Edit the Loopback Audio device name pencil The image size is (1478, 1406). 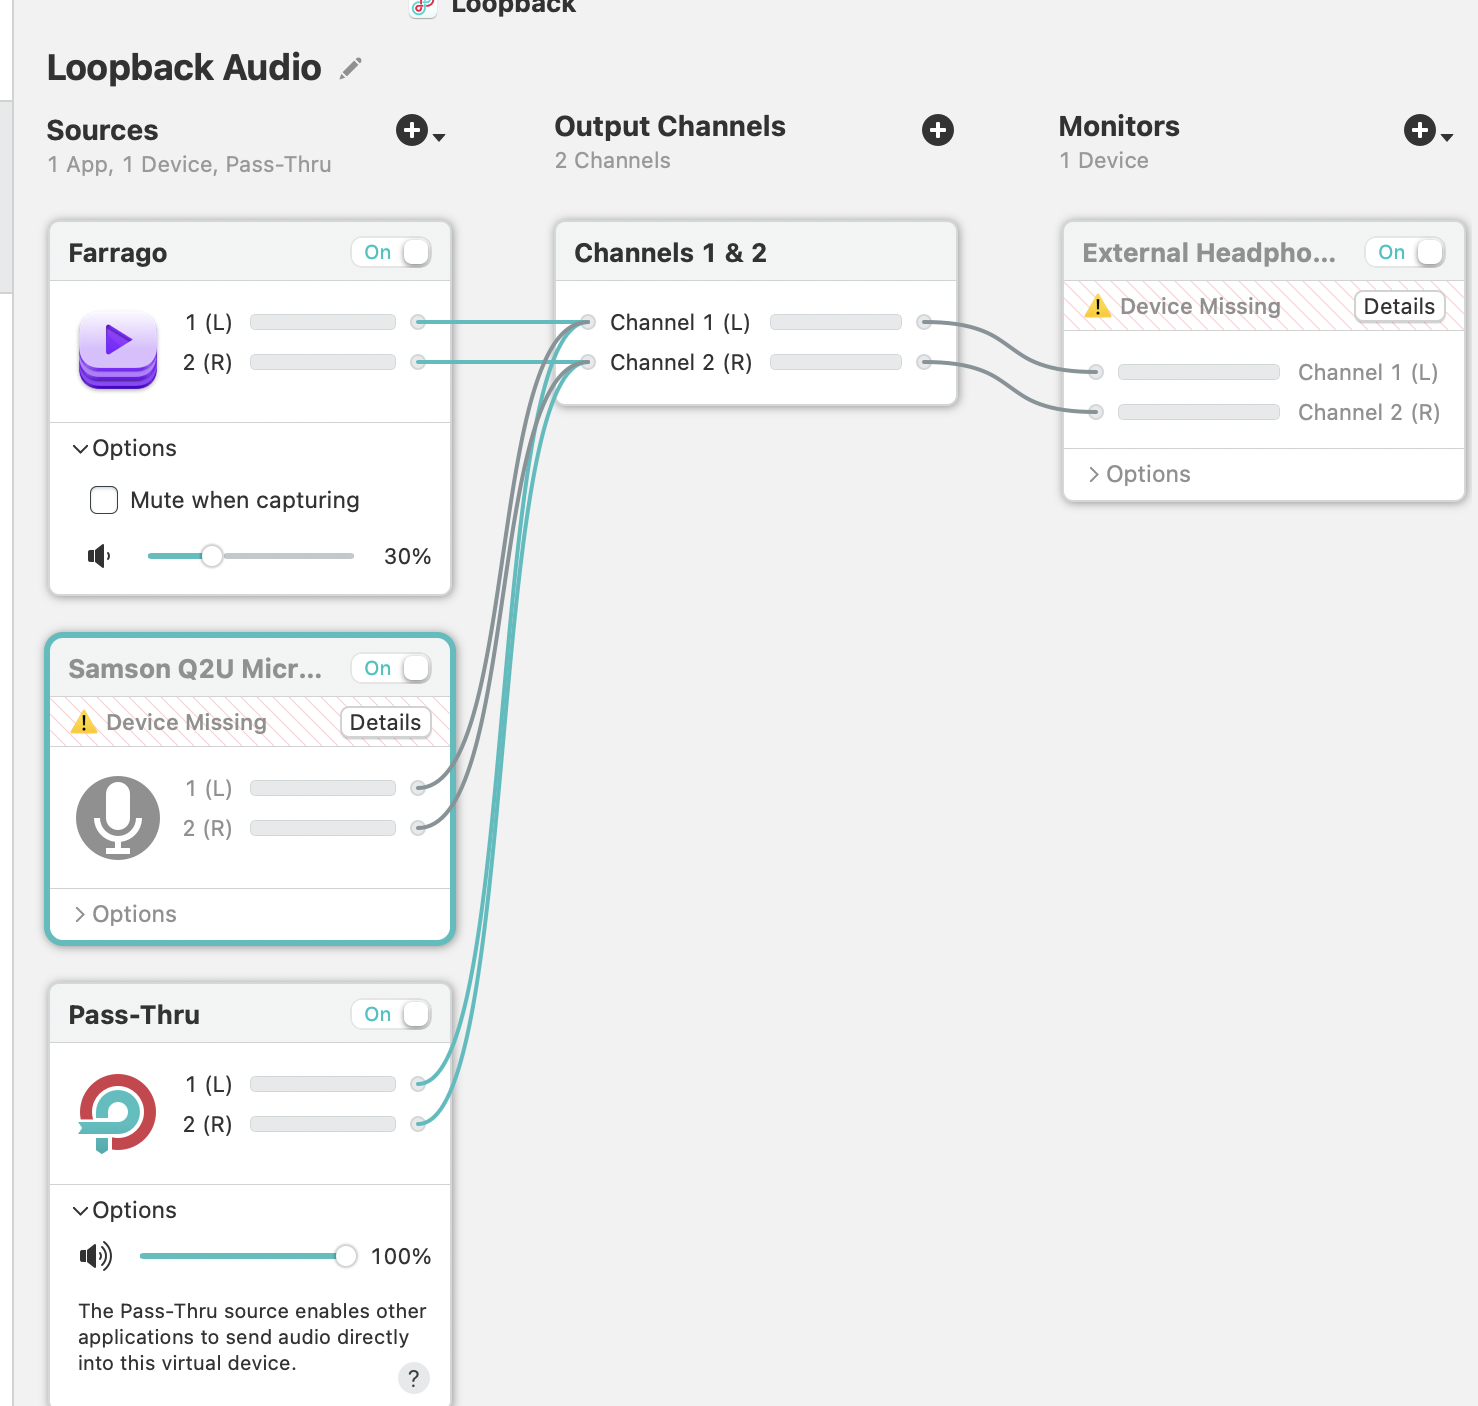350,68
